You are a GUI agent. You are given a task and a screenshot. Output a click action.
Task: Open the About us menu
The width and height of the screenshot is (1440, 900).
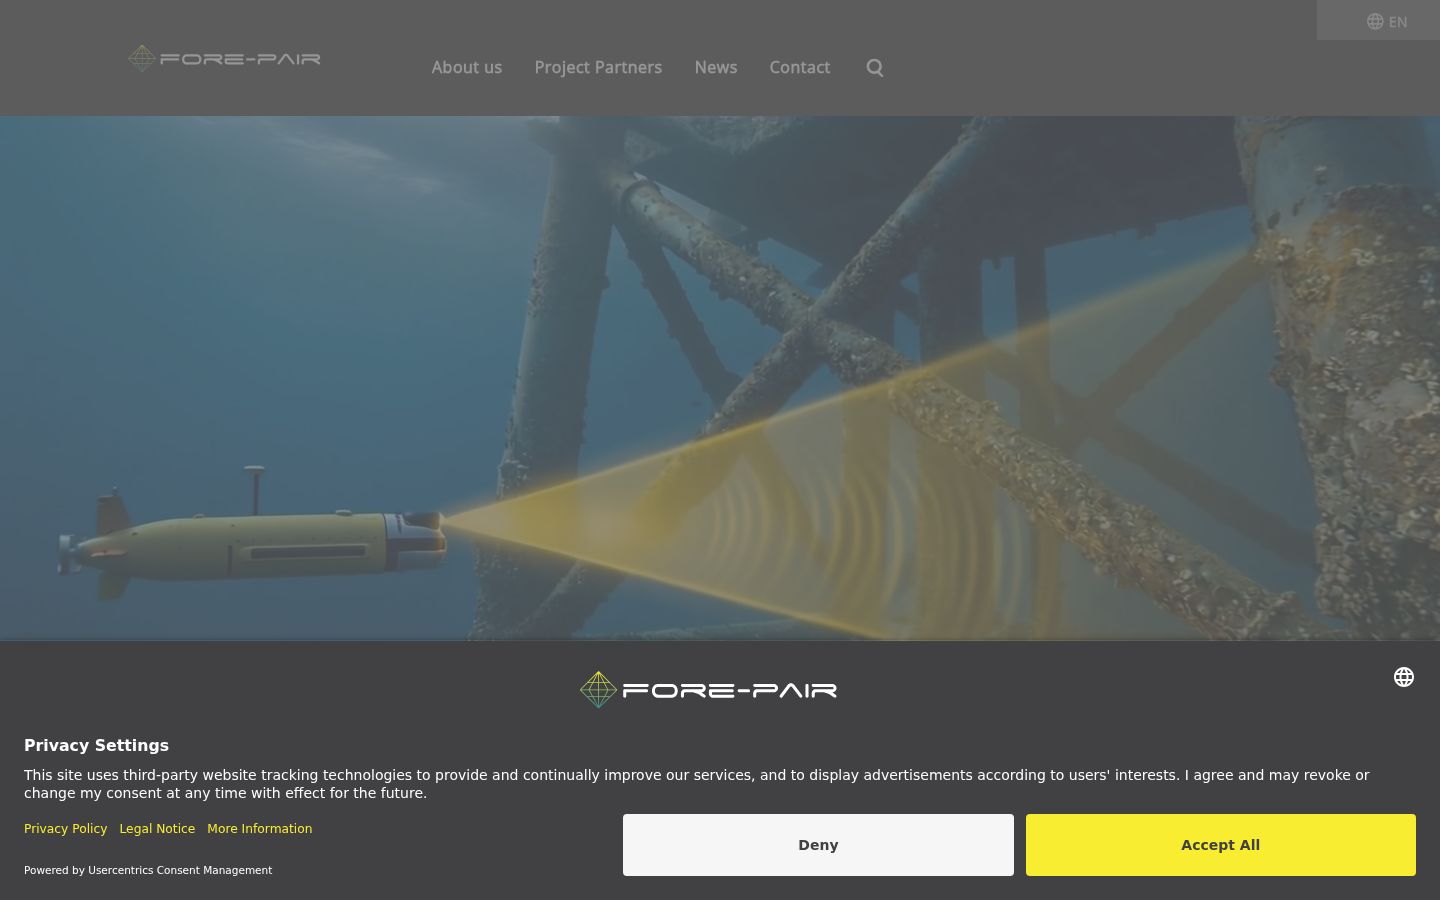(467, 67)
